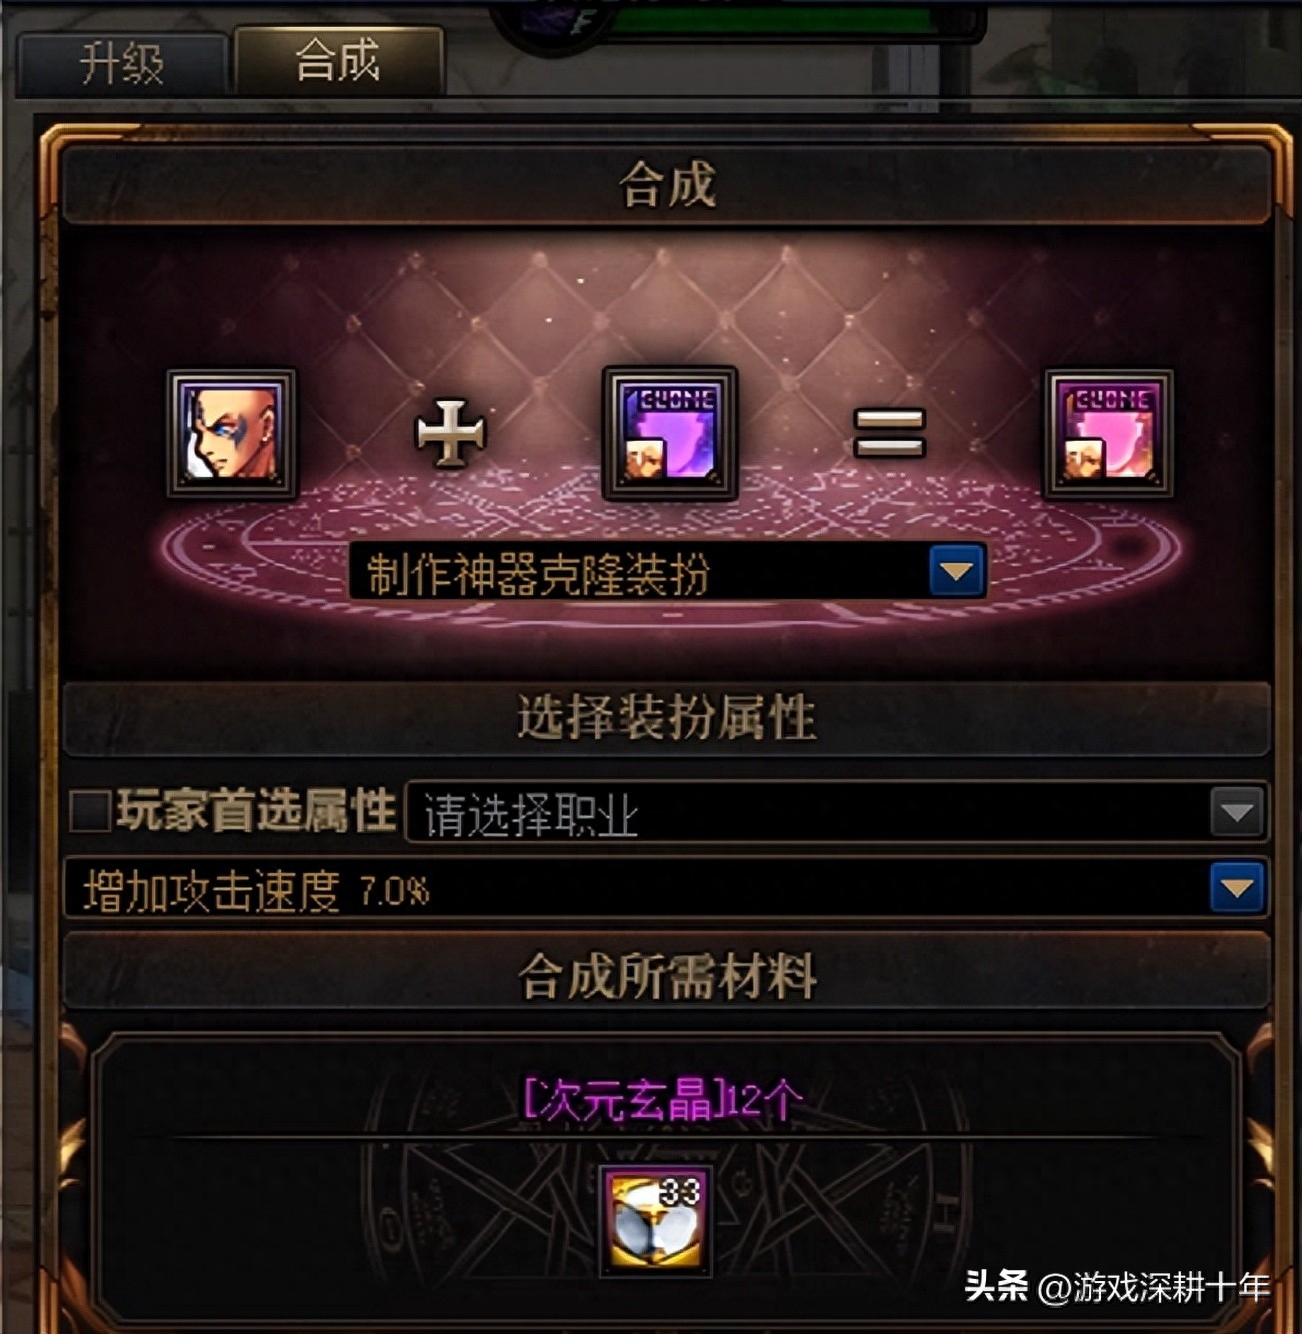Click the 请选择职业 selection field
Viewport: 1302px width, 1334px height.
(836, 812)
